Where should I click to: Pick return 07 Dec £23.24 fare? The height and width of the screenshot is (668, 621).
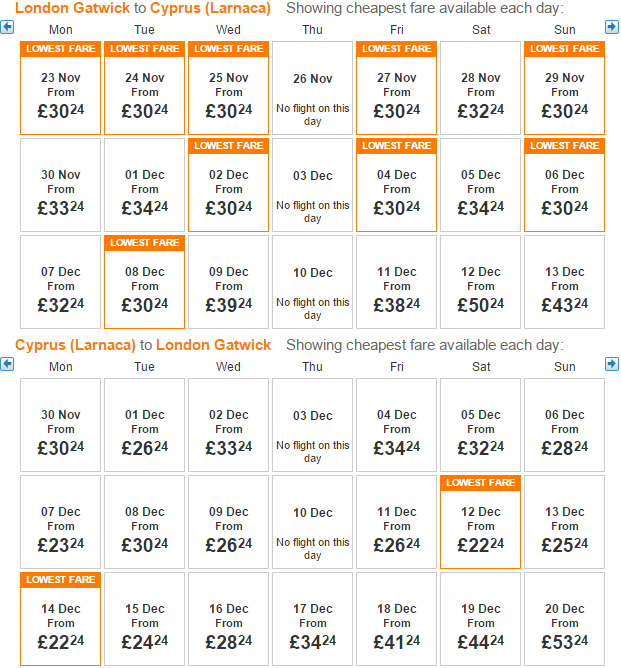[60, 522]
